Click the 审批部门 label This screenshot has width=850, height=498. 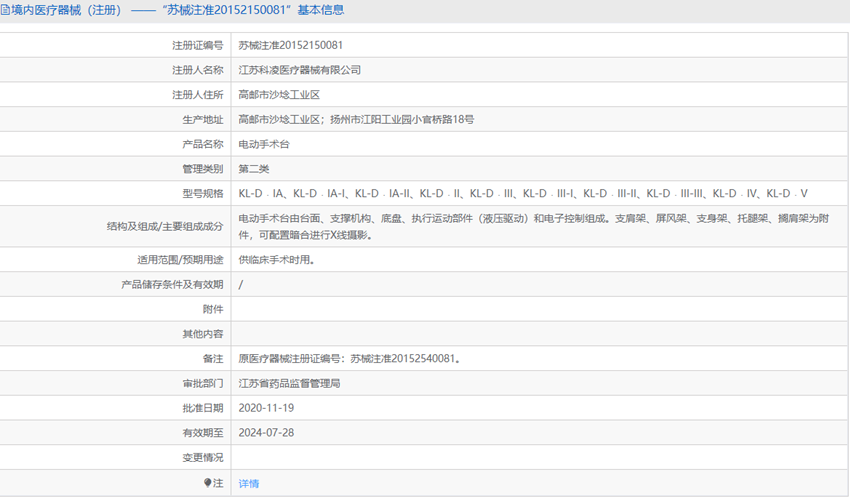pos(203,384)
